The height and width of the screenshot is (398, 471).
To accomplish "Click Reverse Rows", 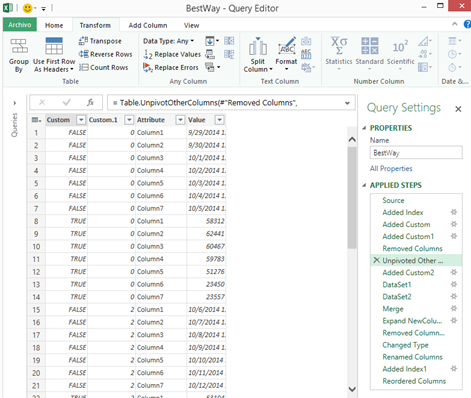I will 105,54.
